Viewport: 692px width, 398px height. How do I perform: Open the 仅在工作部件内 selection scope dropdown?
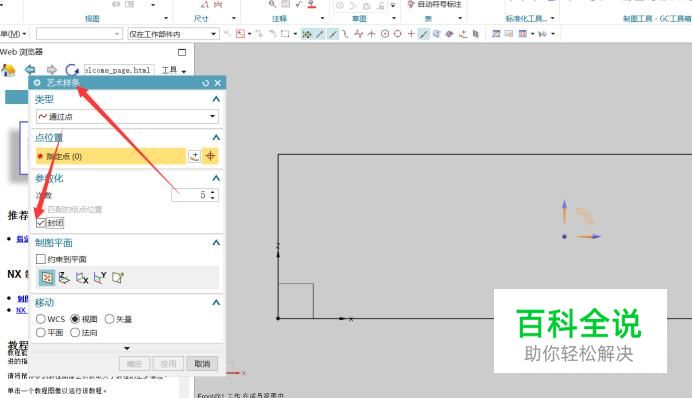click(173, 34)
